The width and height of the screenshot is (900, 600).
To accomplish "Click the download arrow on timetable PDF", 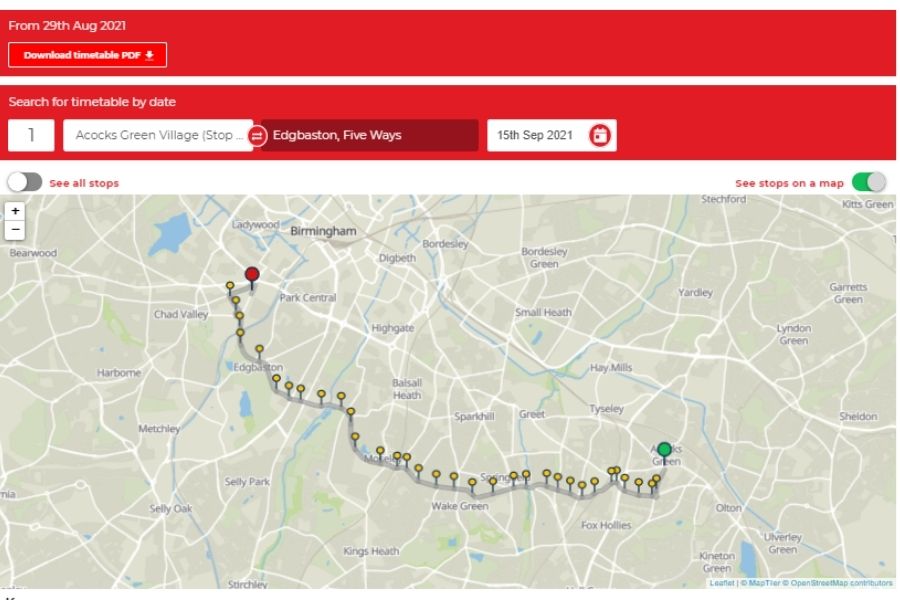I will 149,55.
